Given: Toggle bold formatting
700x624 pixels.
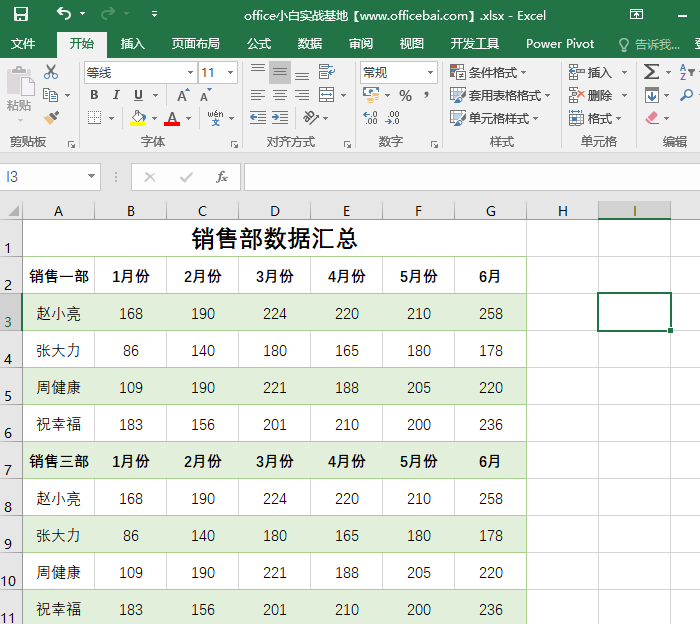Looking at the screenshot, I should tap(94, 95).
